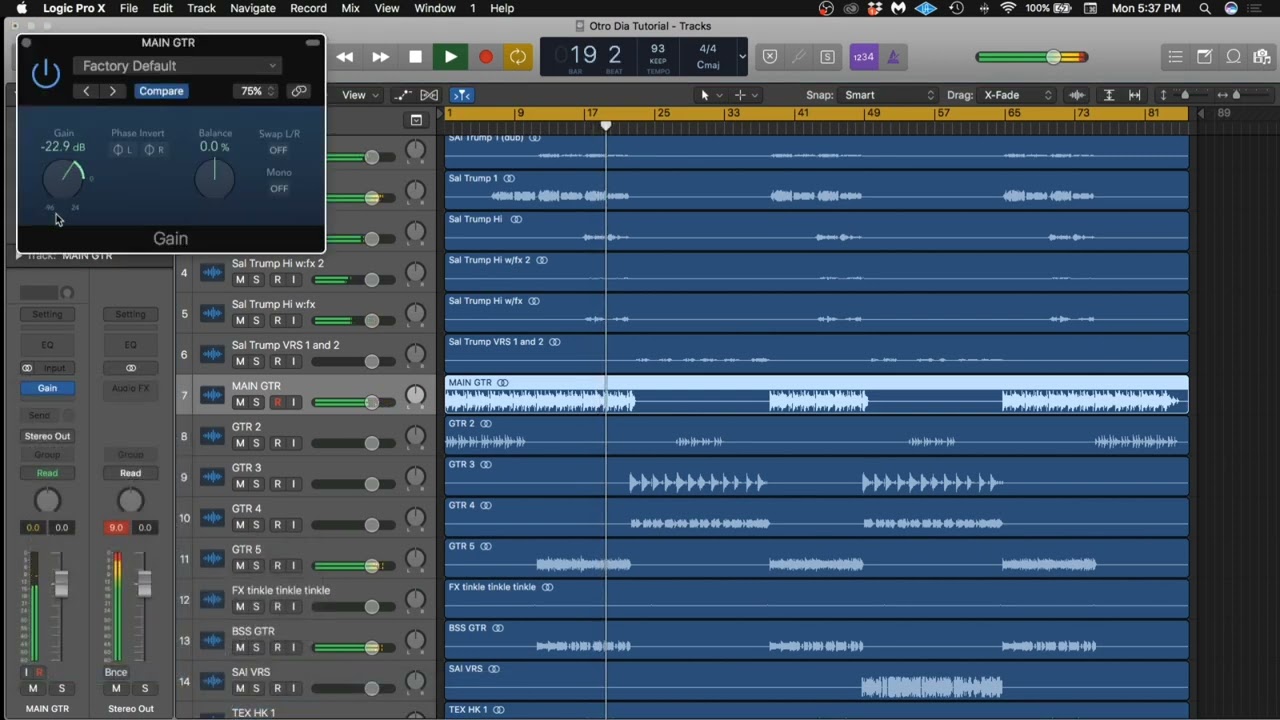Click the Bnce button on Stereo Out strip
1280x720 pixels.
coord(116,672)
